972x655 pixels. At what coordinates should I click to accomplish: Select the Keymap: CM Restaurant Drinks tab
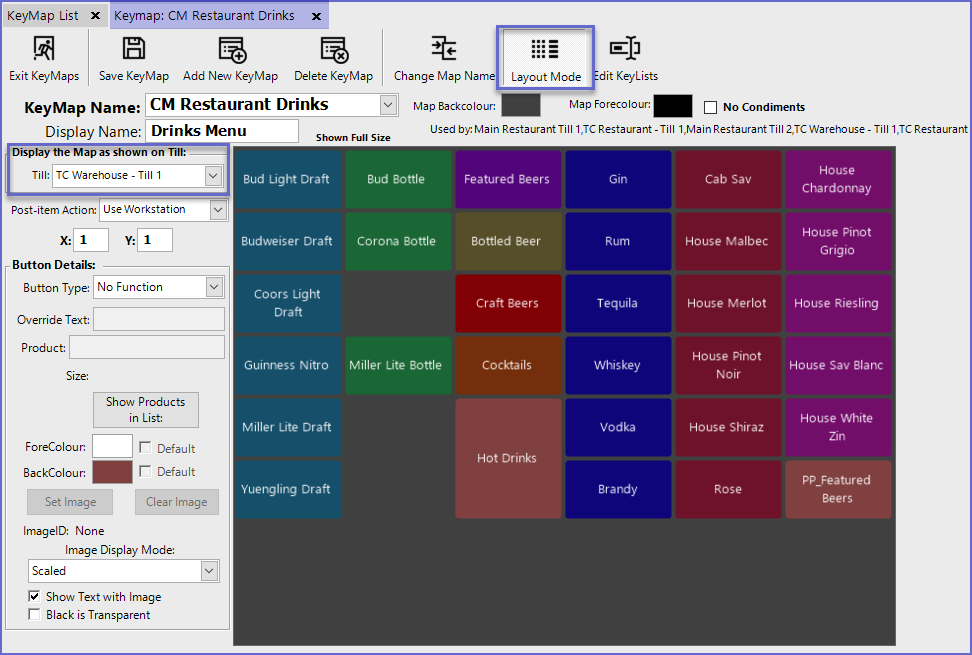pyautogui.click(x=204, y=16)
